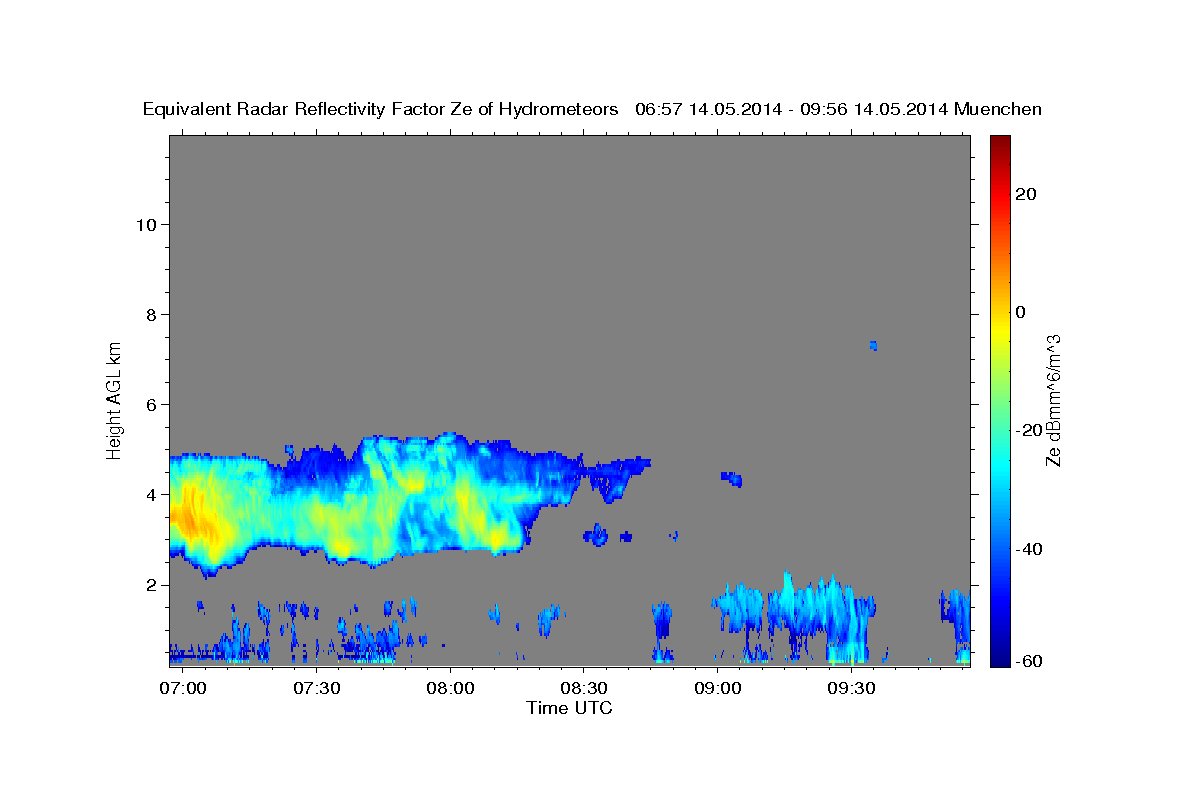This screenshot has width=1200, height=800.
Task: Click the height tick label '4'
Action: pos(152,495)
